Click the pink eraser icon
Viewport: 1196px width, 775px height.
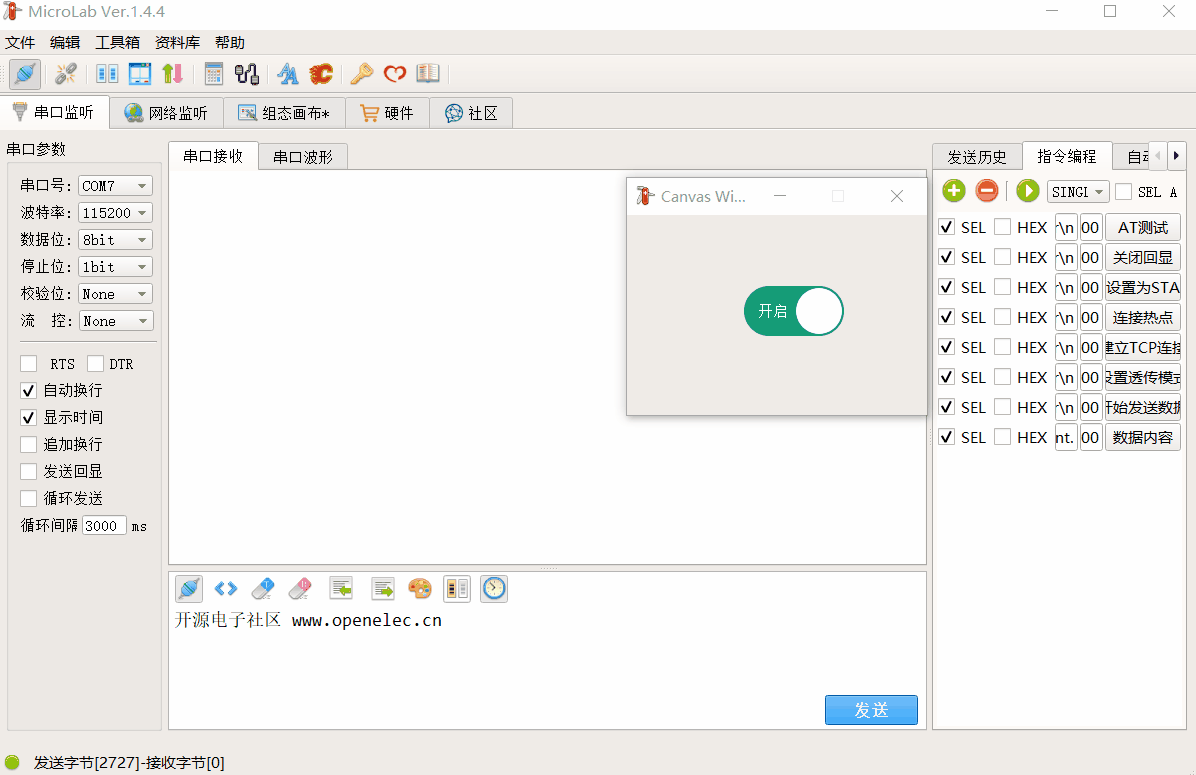point(301,589)
